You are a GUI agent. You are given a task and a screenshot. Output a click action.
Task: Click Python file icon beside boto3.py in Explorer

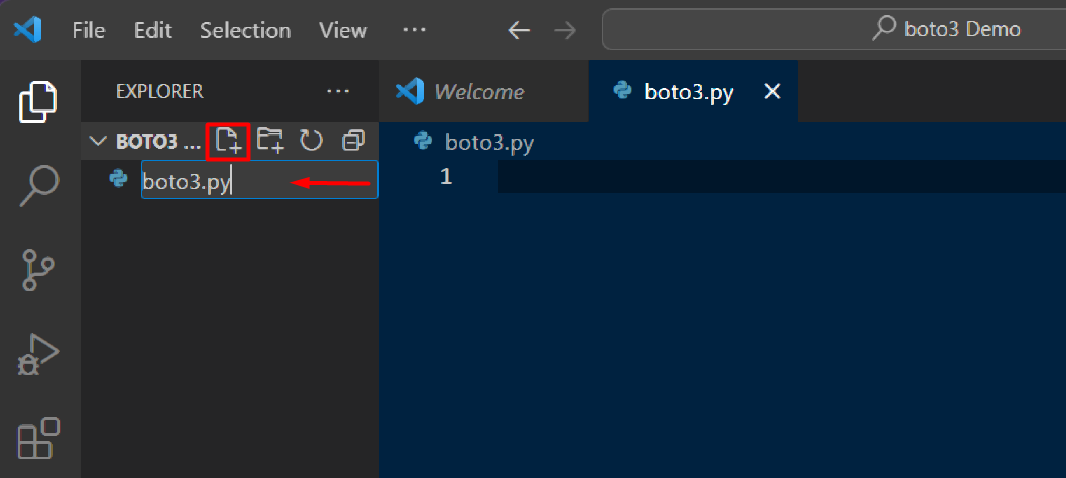119,179
